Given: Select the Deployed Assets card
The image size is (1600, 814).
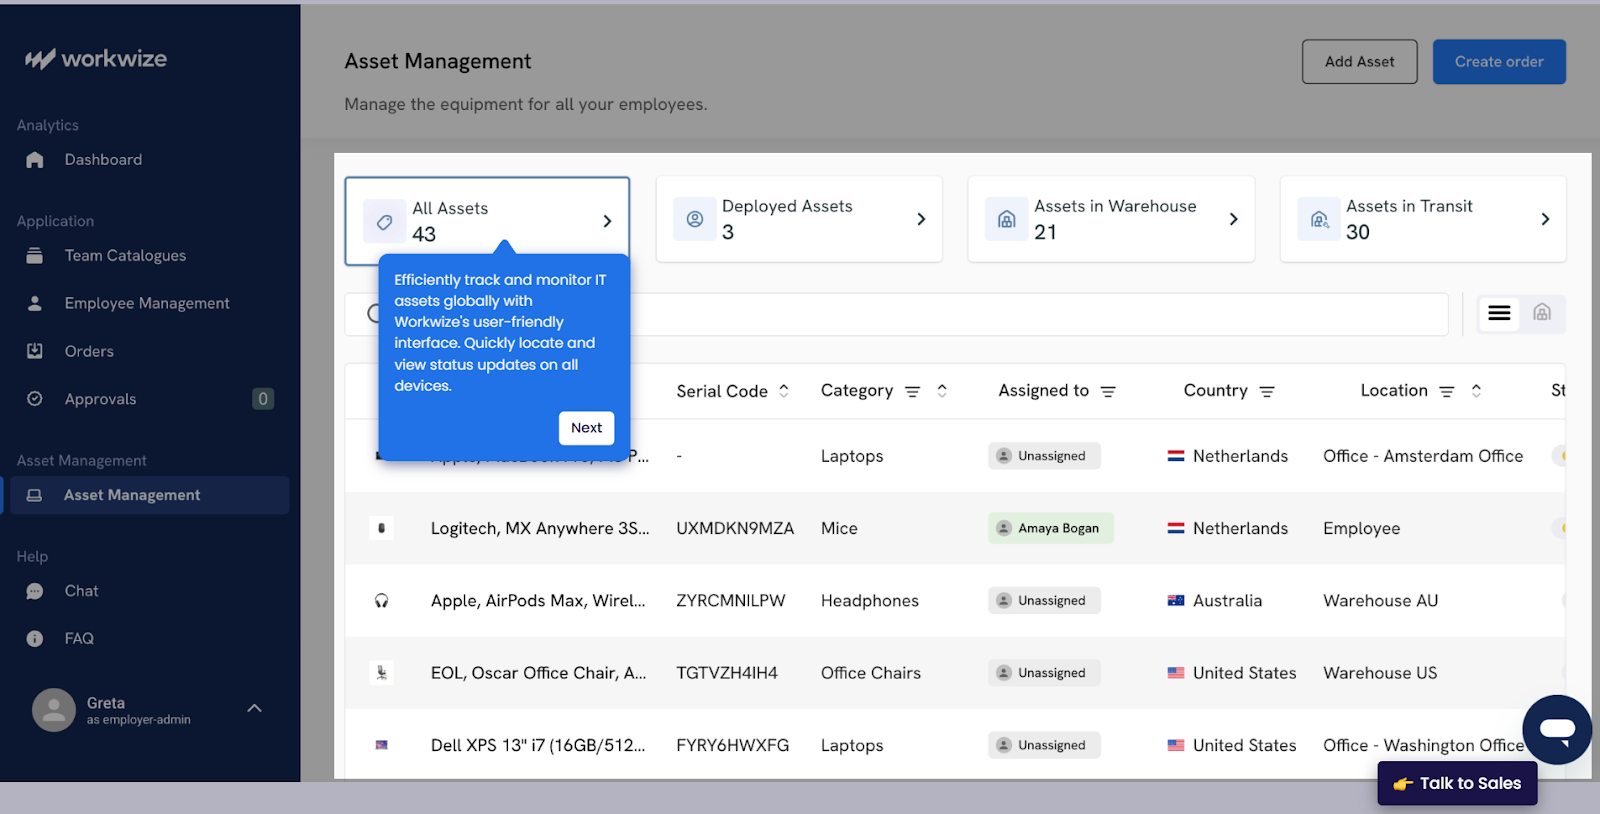Looking at the screenshot, I should point(799,219).
